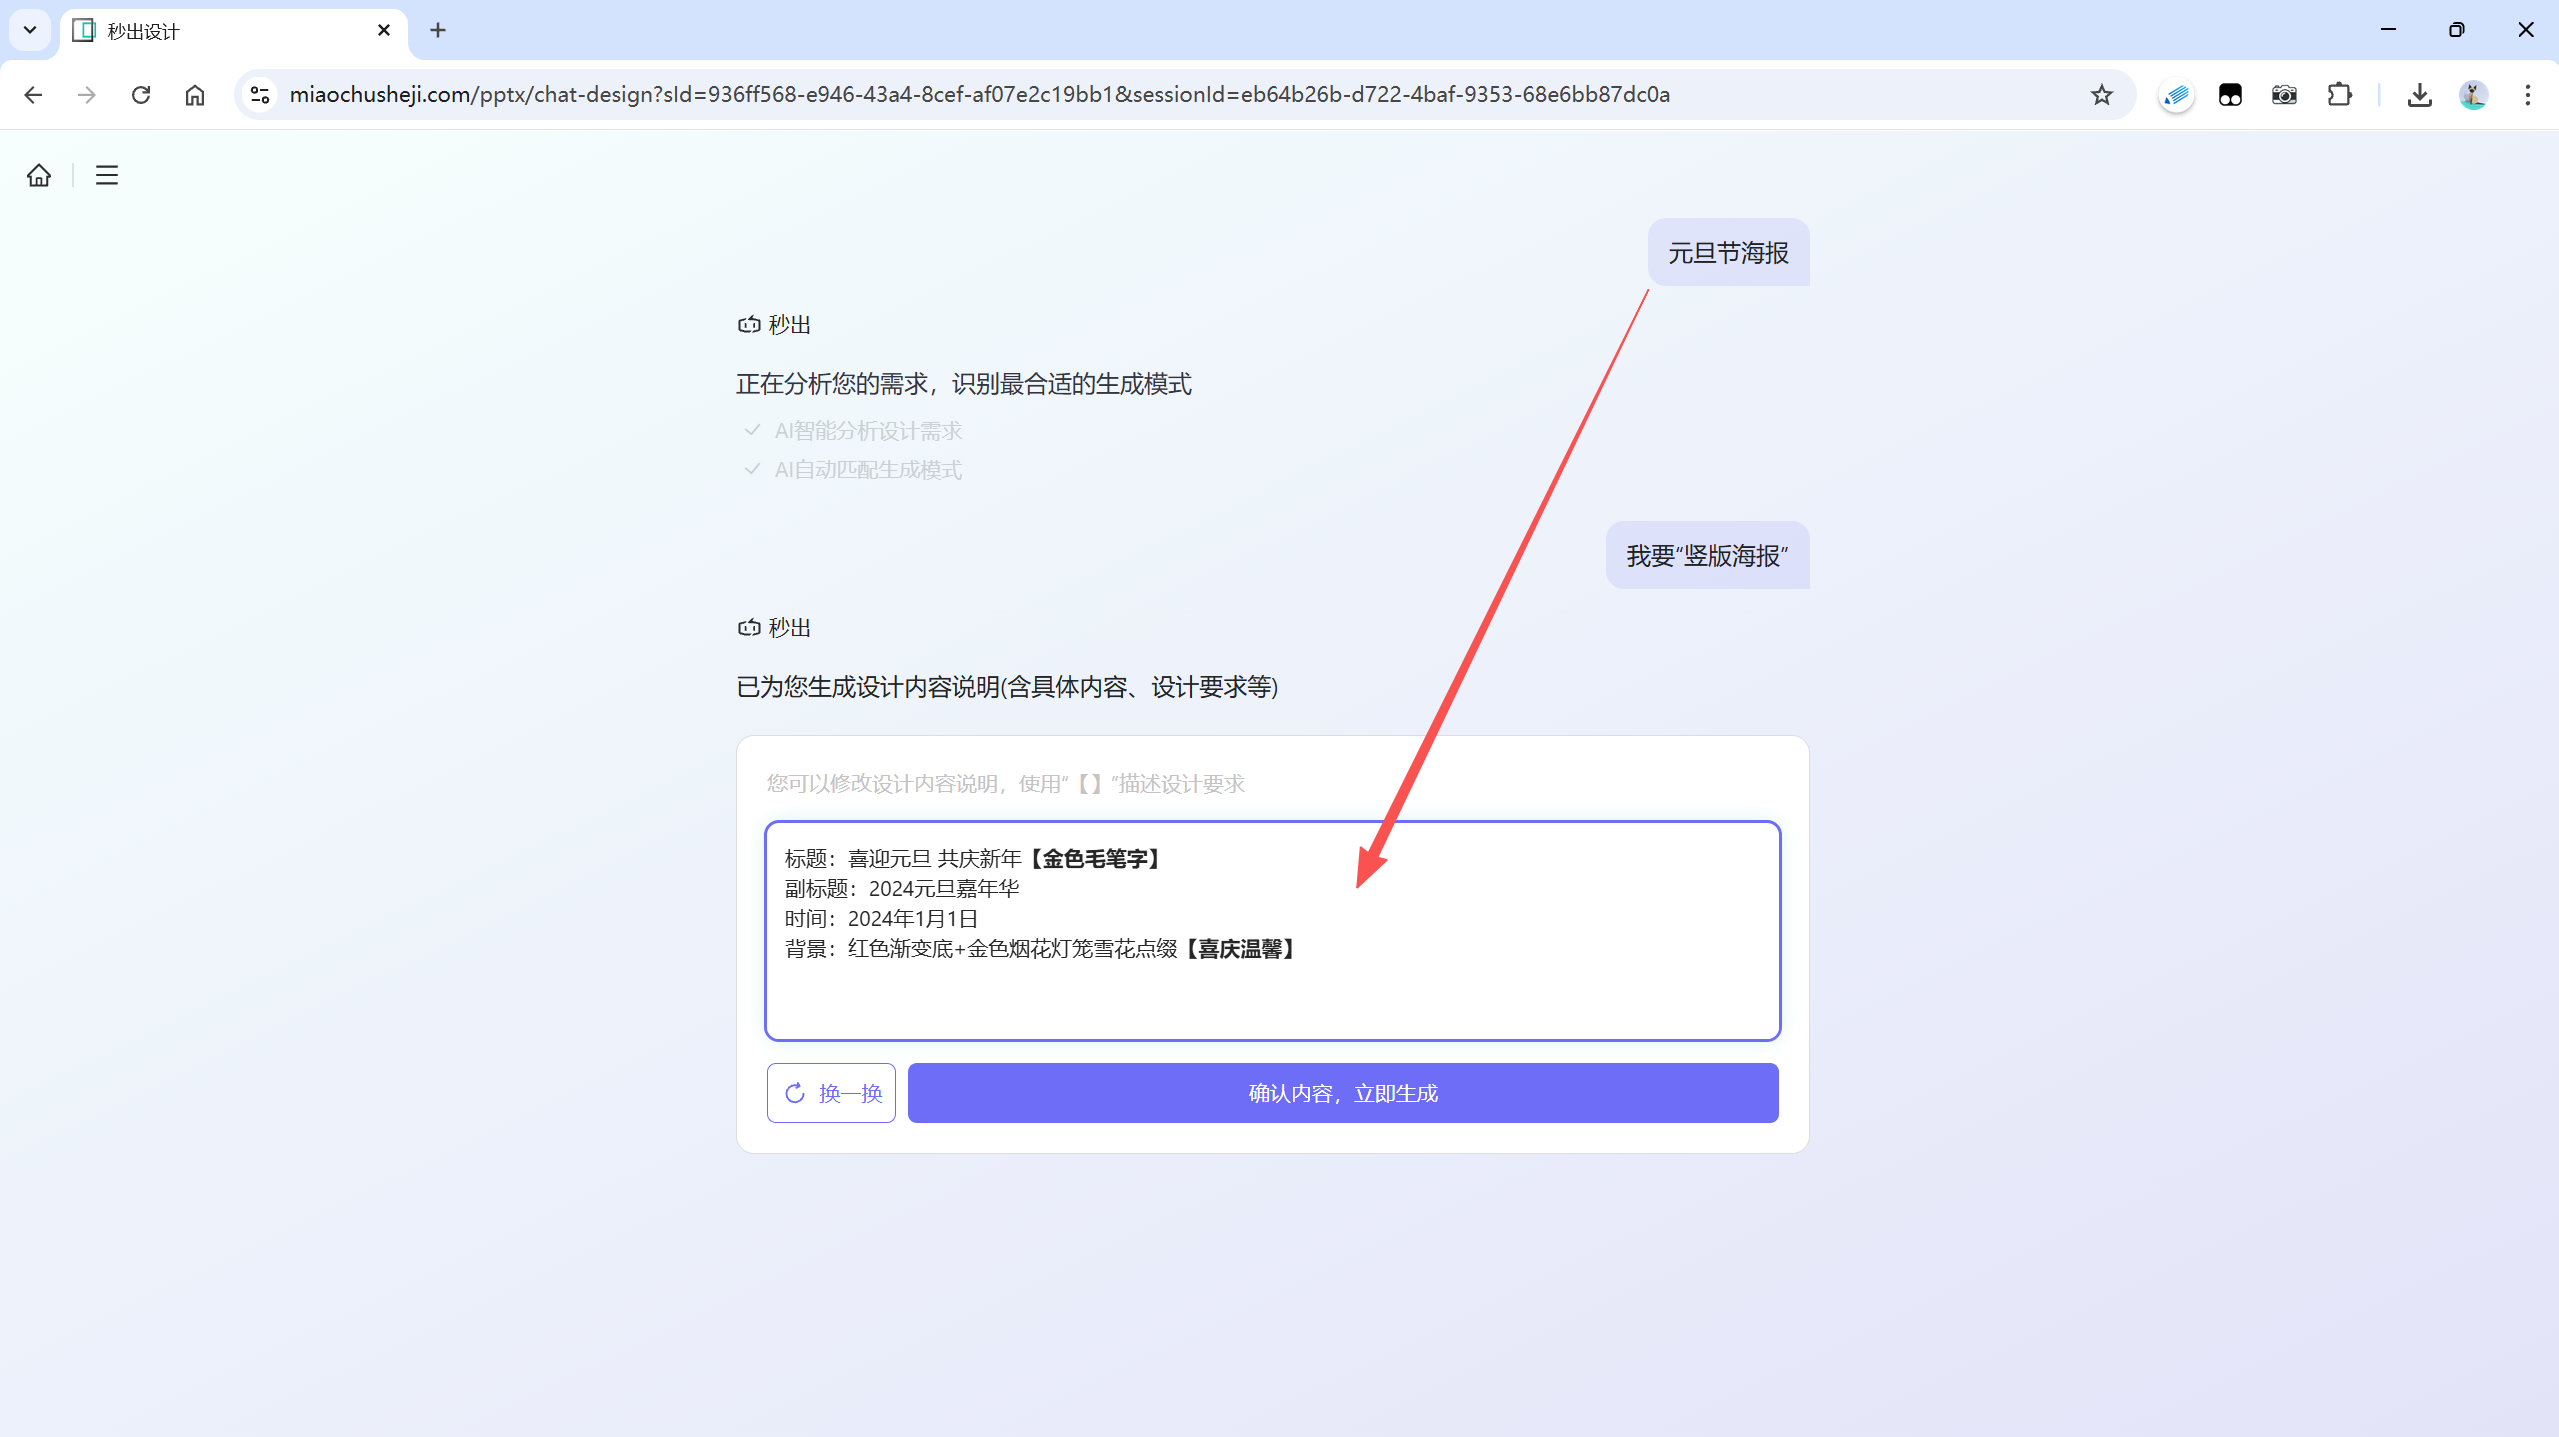The image size is (2559, 1437).
Task: Click the browser reload button
Action: (141, 95)
